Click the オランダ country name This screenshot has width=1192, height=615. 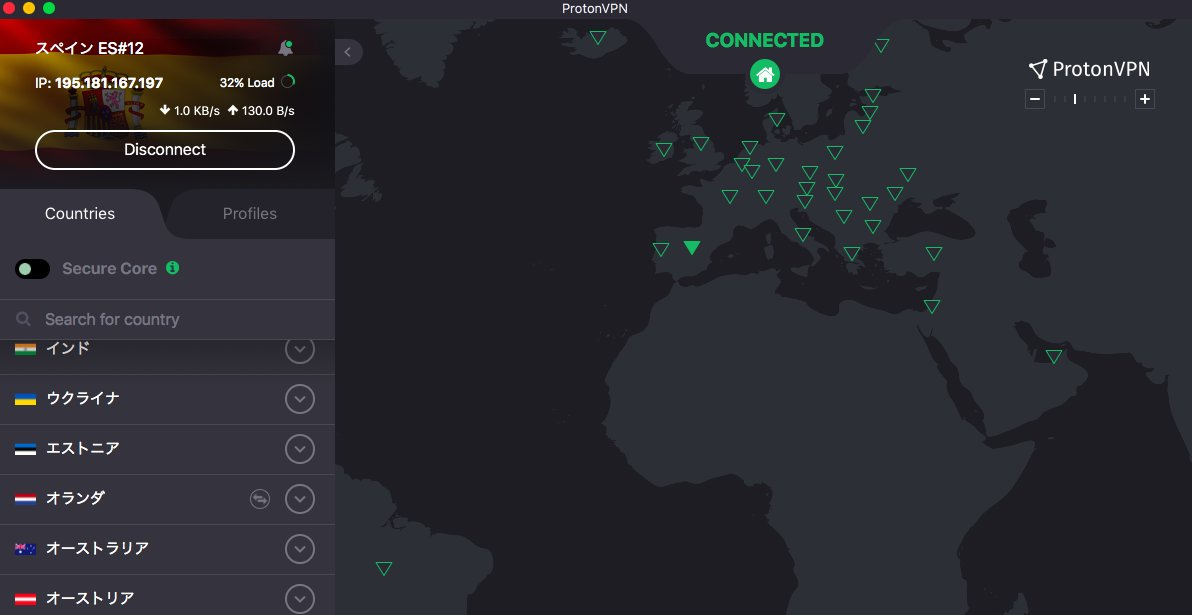click(x=75, y=499)
